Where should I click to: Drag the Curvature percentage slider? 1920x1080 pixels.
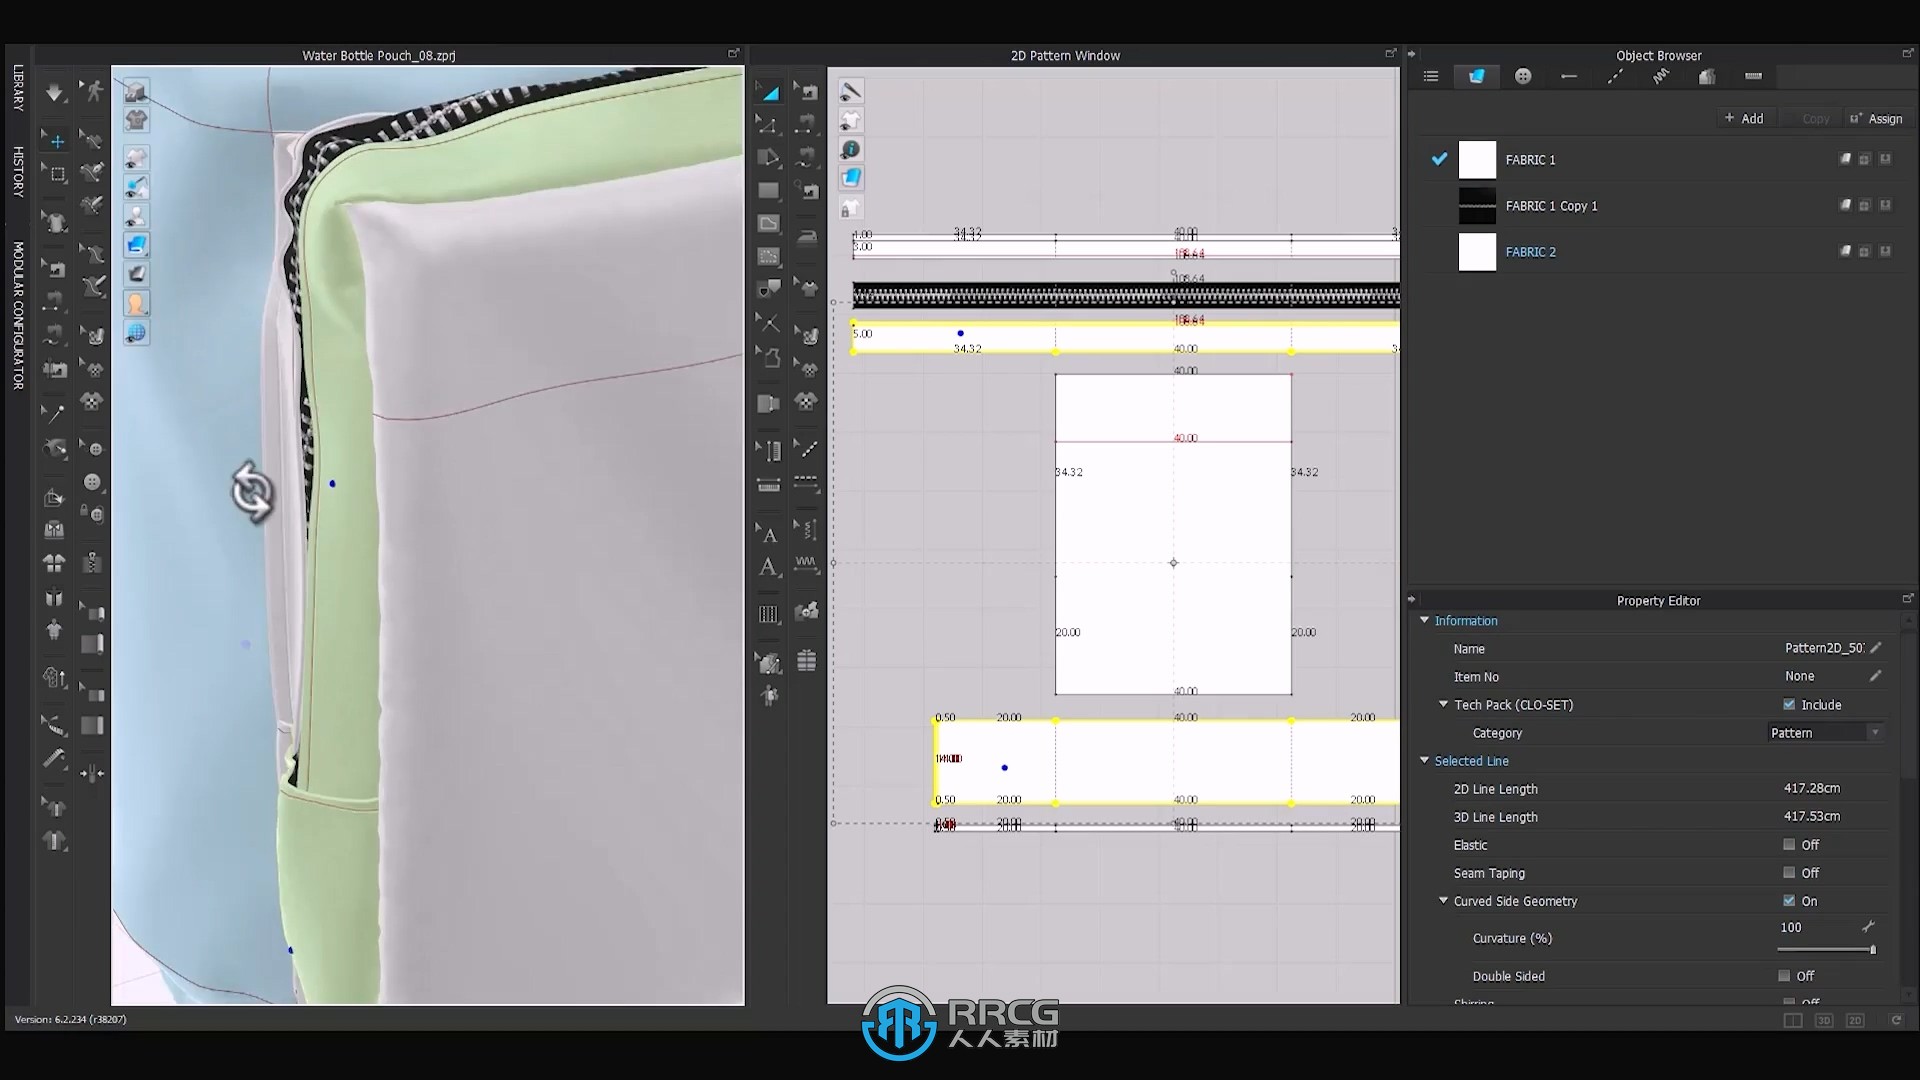[x=1874, y=949]
